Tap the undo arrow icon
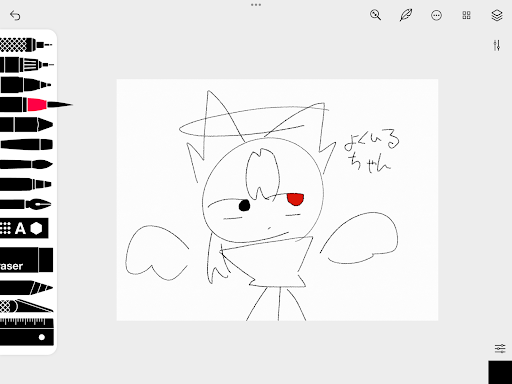 coord(15,15)
